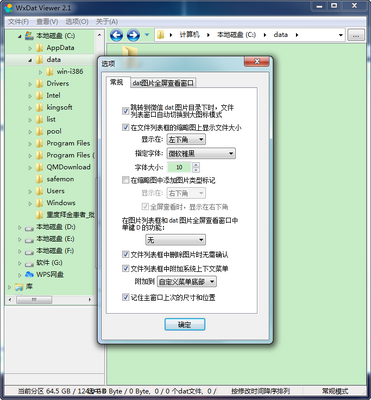Increase font size with the up spinner arrow
The height and width of the screenshot is (400, 371).
pos(196,165)
